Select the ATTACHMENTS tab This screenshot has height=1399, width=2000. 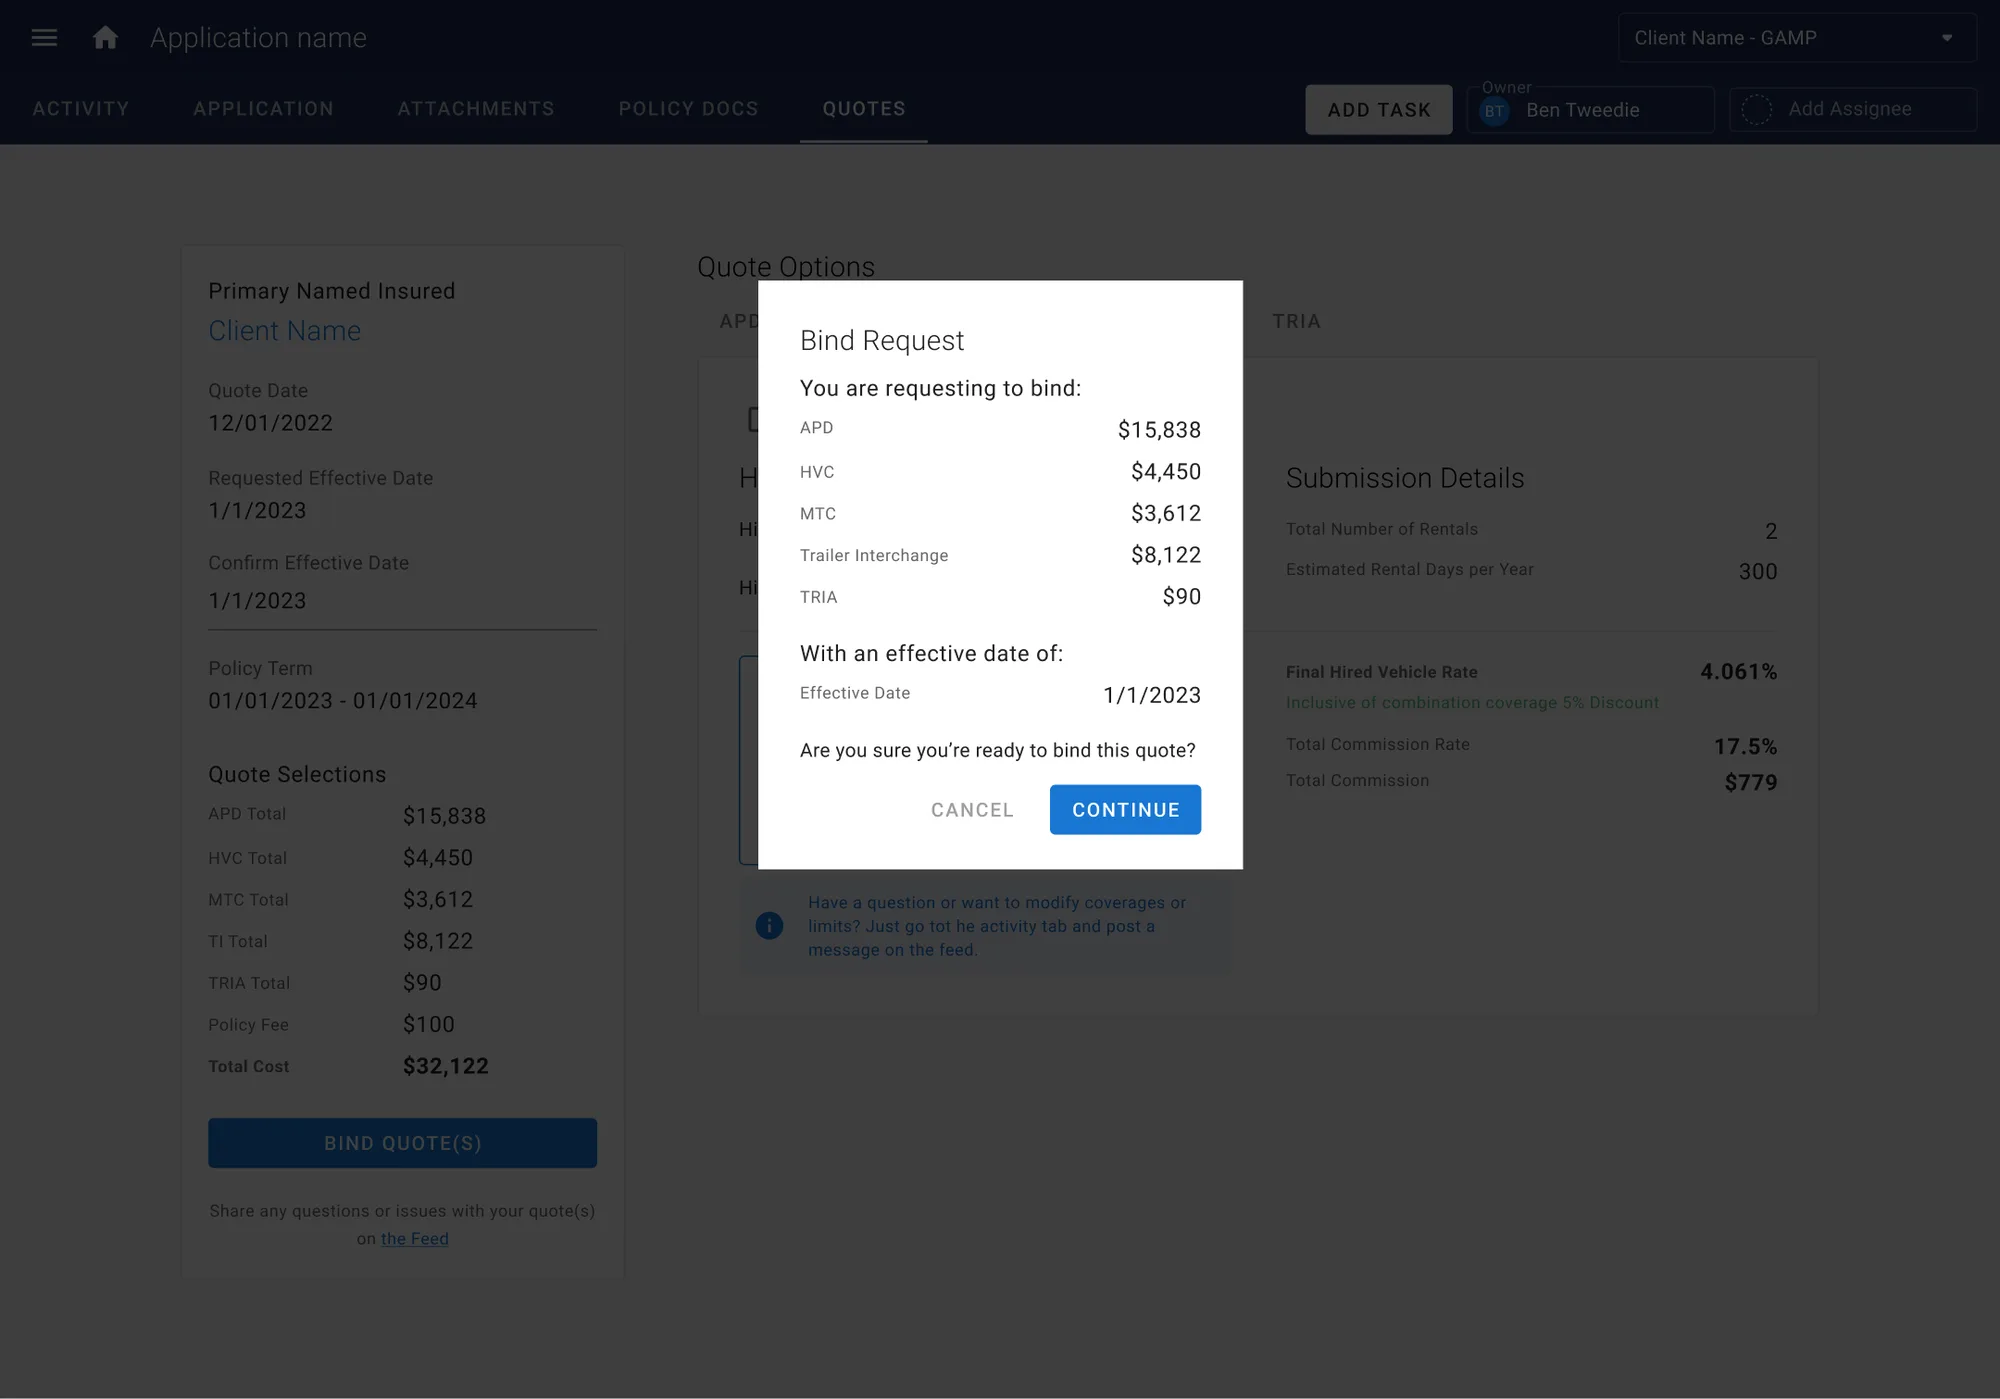[x=476, y=109]
